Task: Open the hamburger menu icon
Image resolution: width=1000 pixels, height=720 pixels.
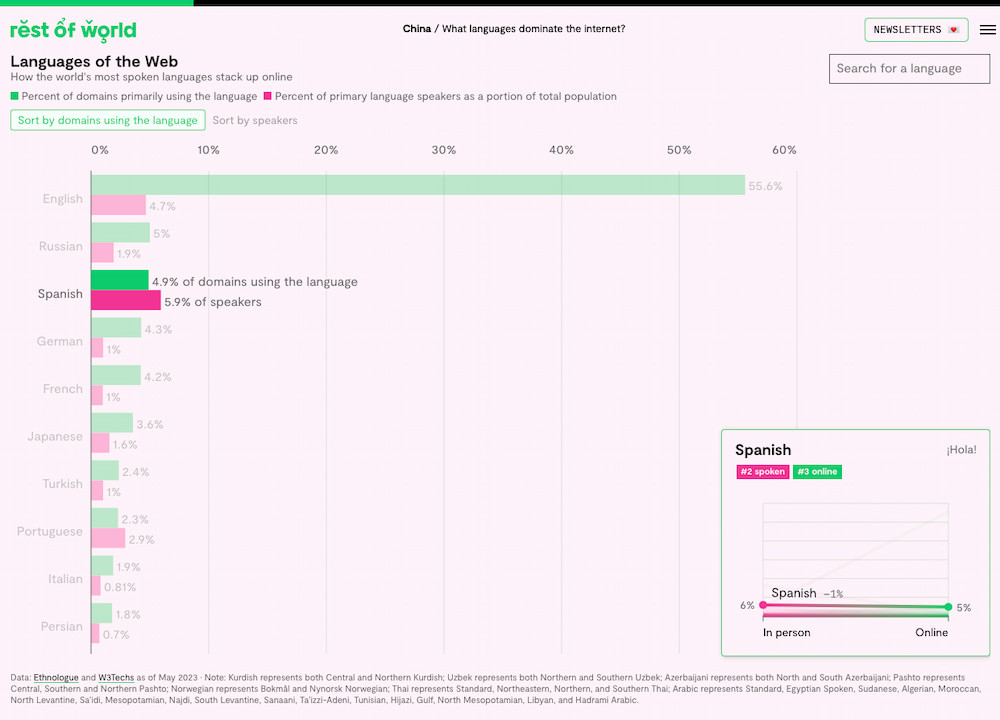Action: click(x=987, y=30)
